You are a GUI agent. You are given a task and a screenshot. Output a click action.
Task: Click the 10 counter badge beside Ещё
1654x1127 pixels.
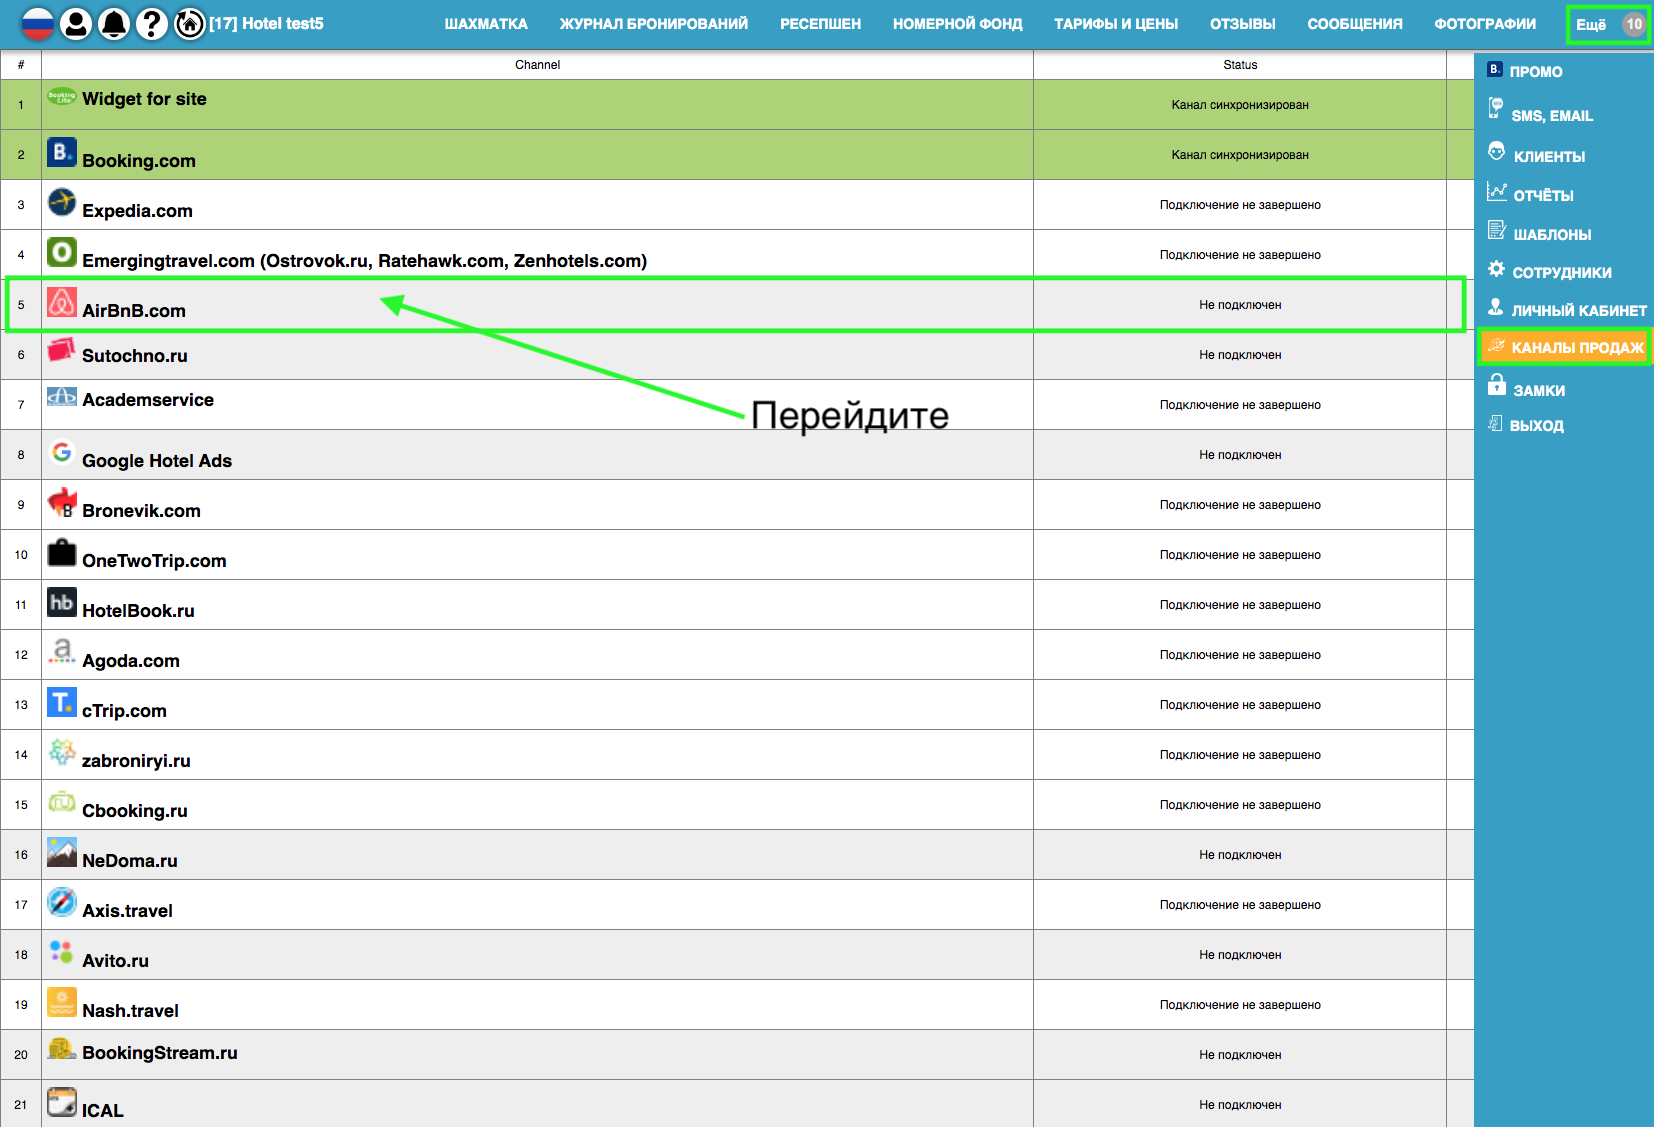(1634, 24)
